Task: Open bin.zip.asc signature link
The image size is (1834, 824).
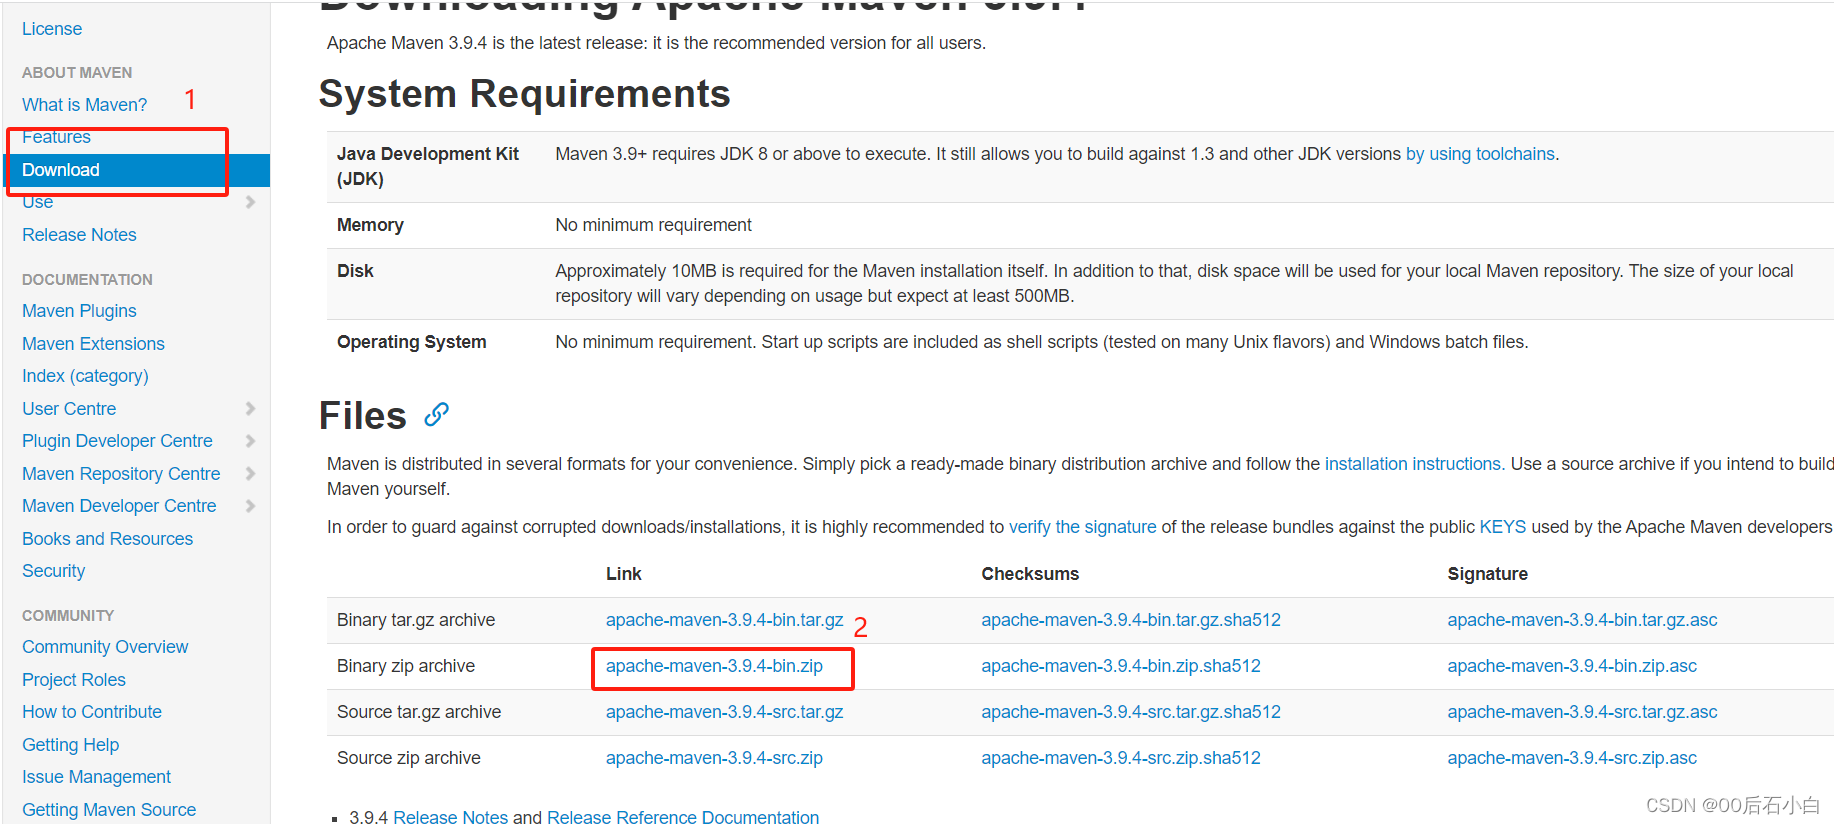Action: (1572, 666)
